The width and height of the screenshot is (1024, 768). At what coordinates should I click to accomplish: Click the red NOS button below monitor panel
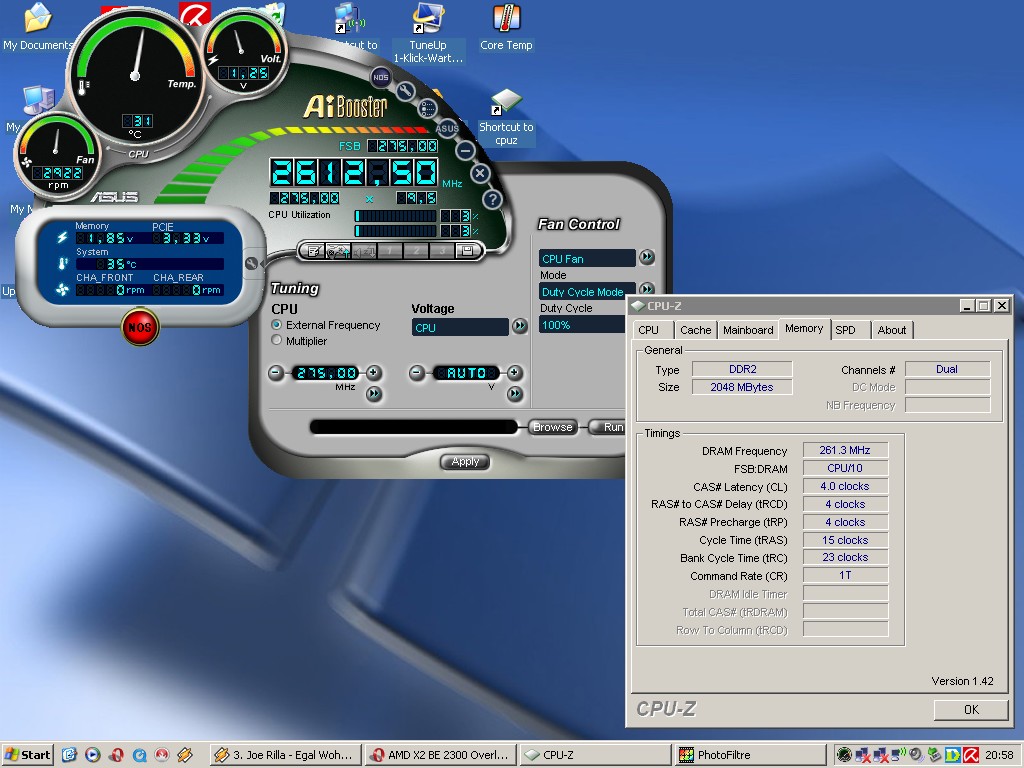140,327
